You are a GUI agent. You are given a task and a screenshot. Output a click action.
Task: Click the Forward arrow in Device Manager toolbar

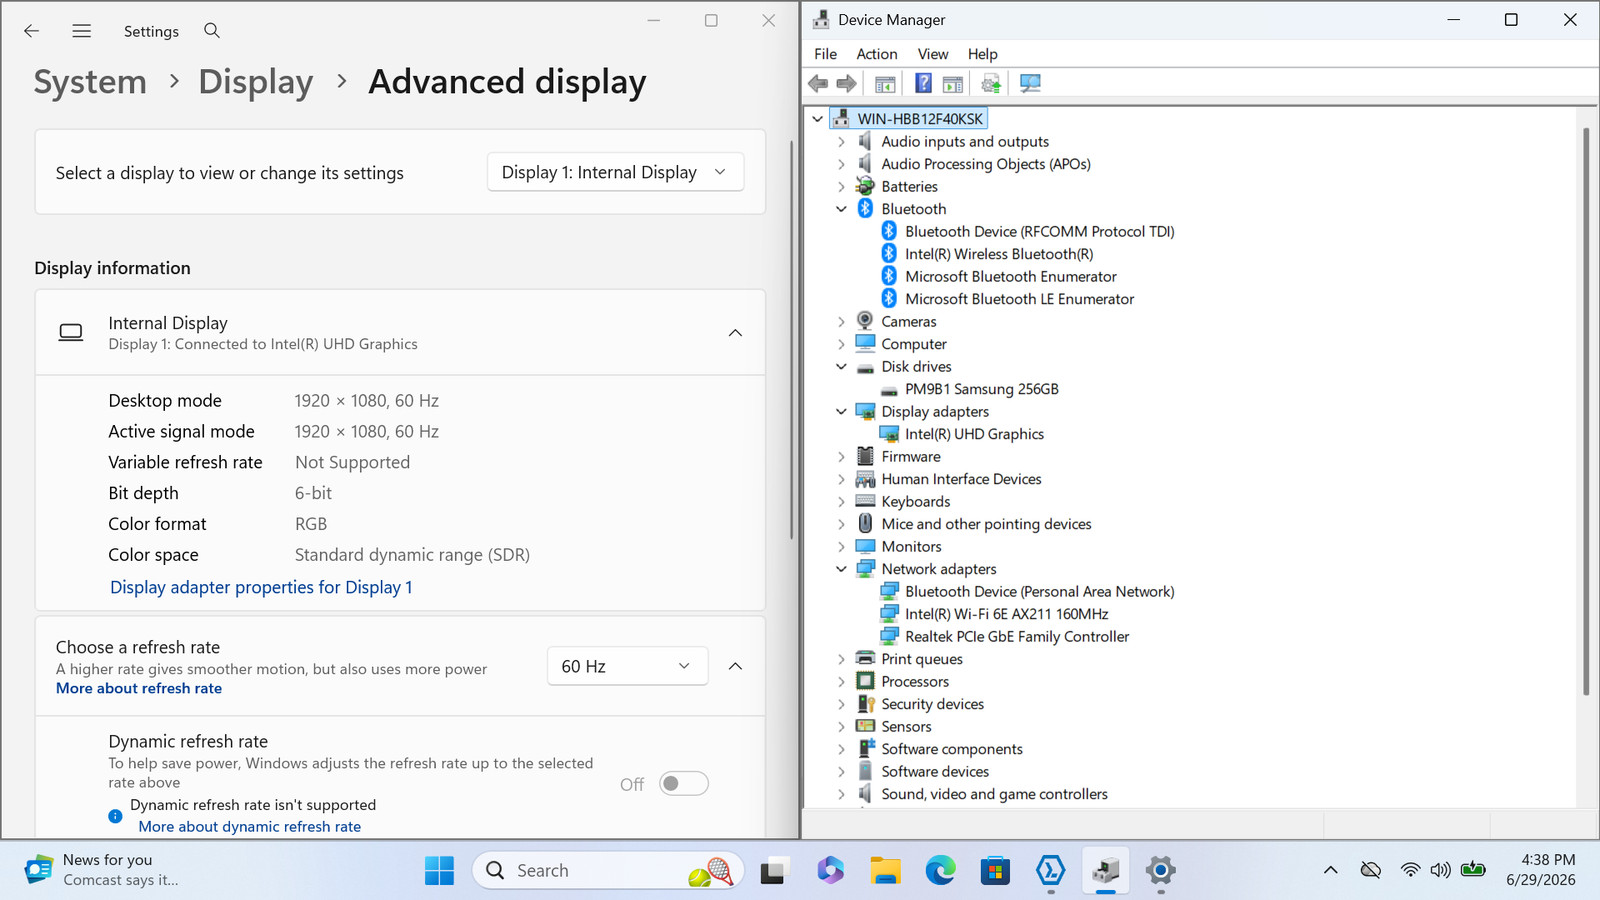point(846,84)
